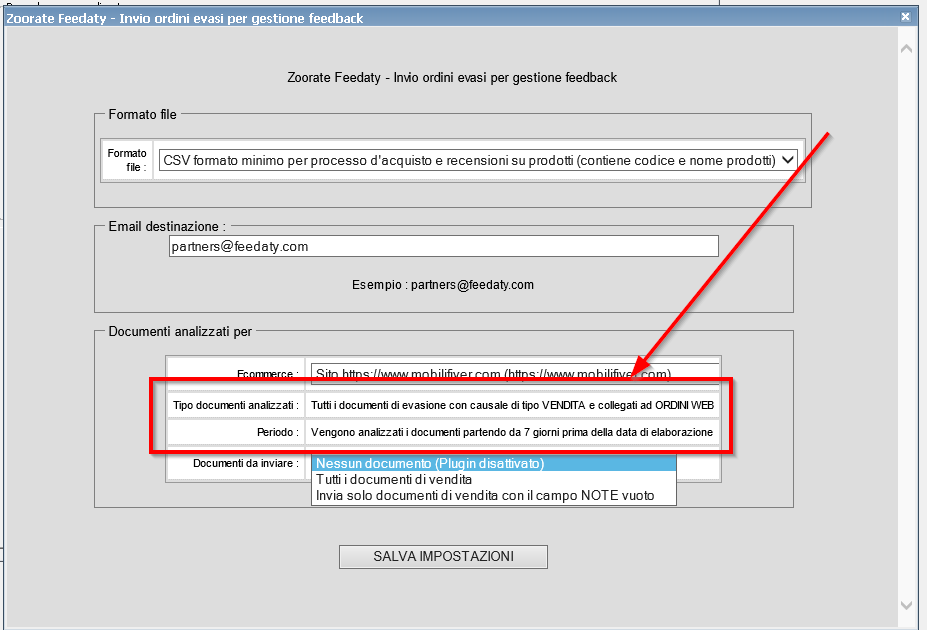Click the scrollbar down arrow
The width and height of the screenshot is (927, 630).
(x=906, y=605)
